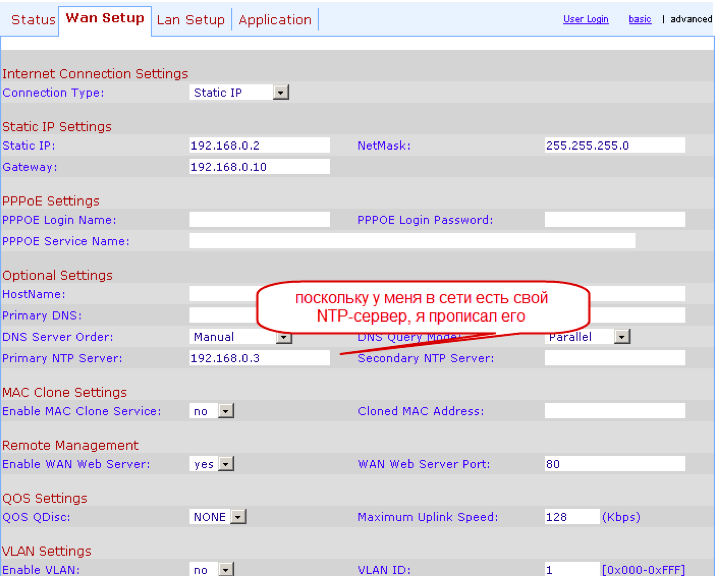Select the Wan Setup tab
The image size is (715, 576).
click(105, 18)
